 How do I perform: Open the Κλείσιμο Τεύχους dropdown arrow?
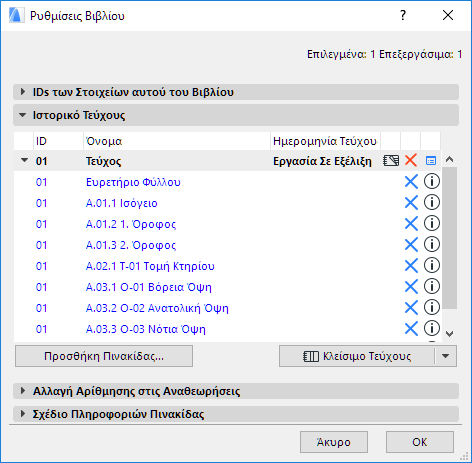pos(446,356)
